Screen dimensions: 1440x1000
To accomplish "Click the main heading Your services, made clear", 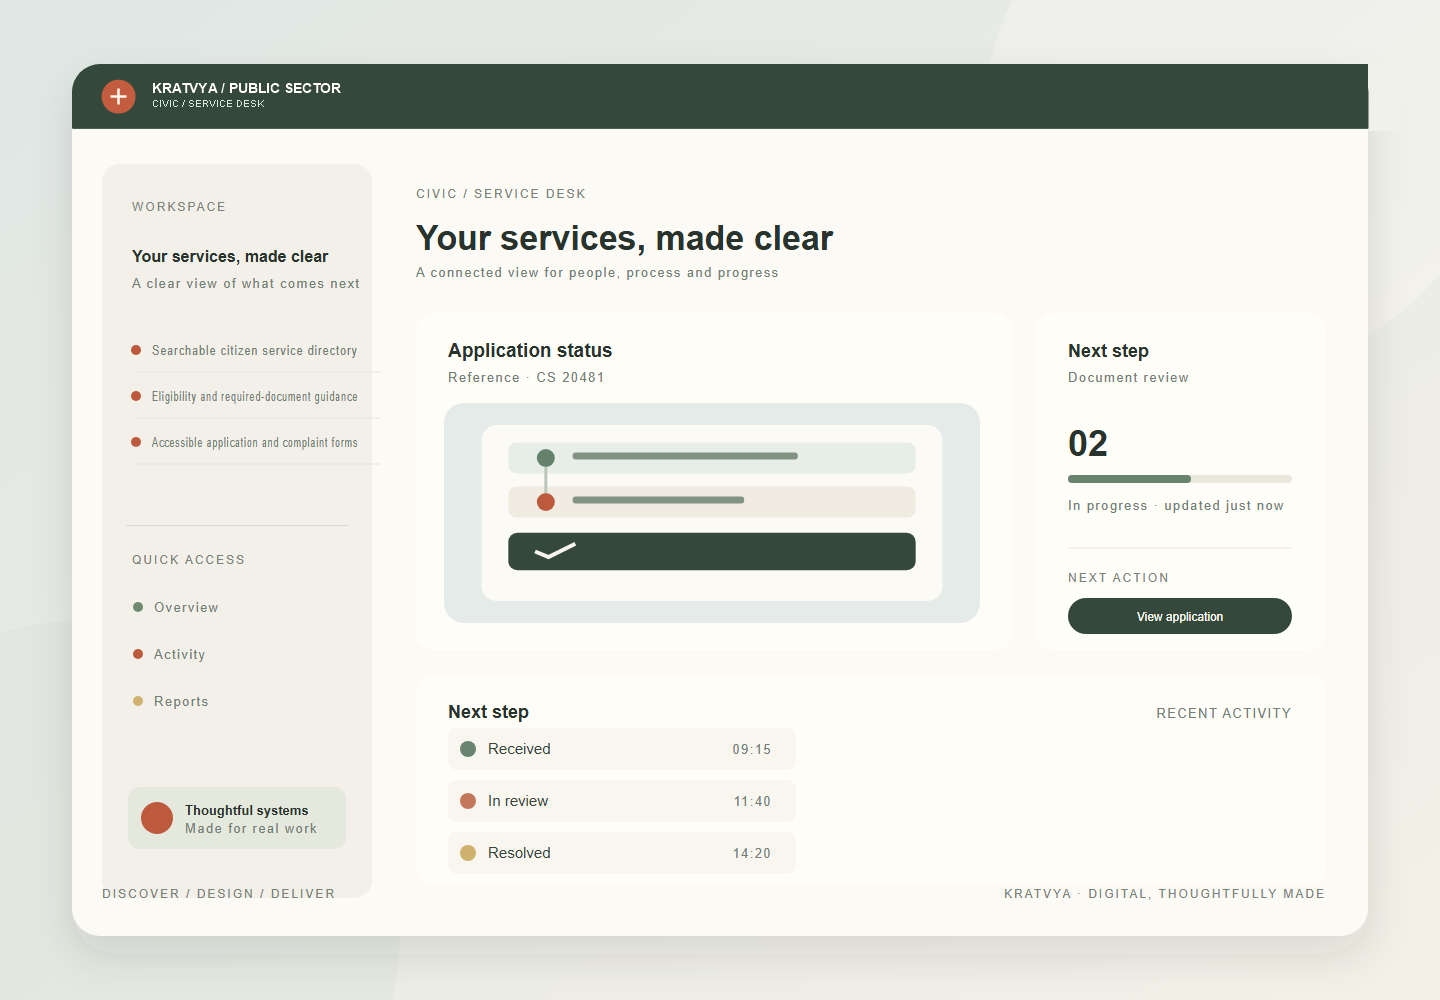I will click(x=625, y=238).
